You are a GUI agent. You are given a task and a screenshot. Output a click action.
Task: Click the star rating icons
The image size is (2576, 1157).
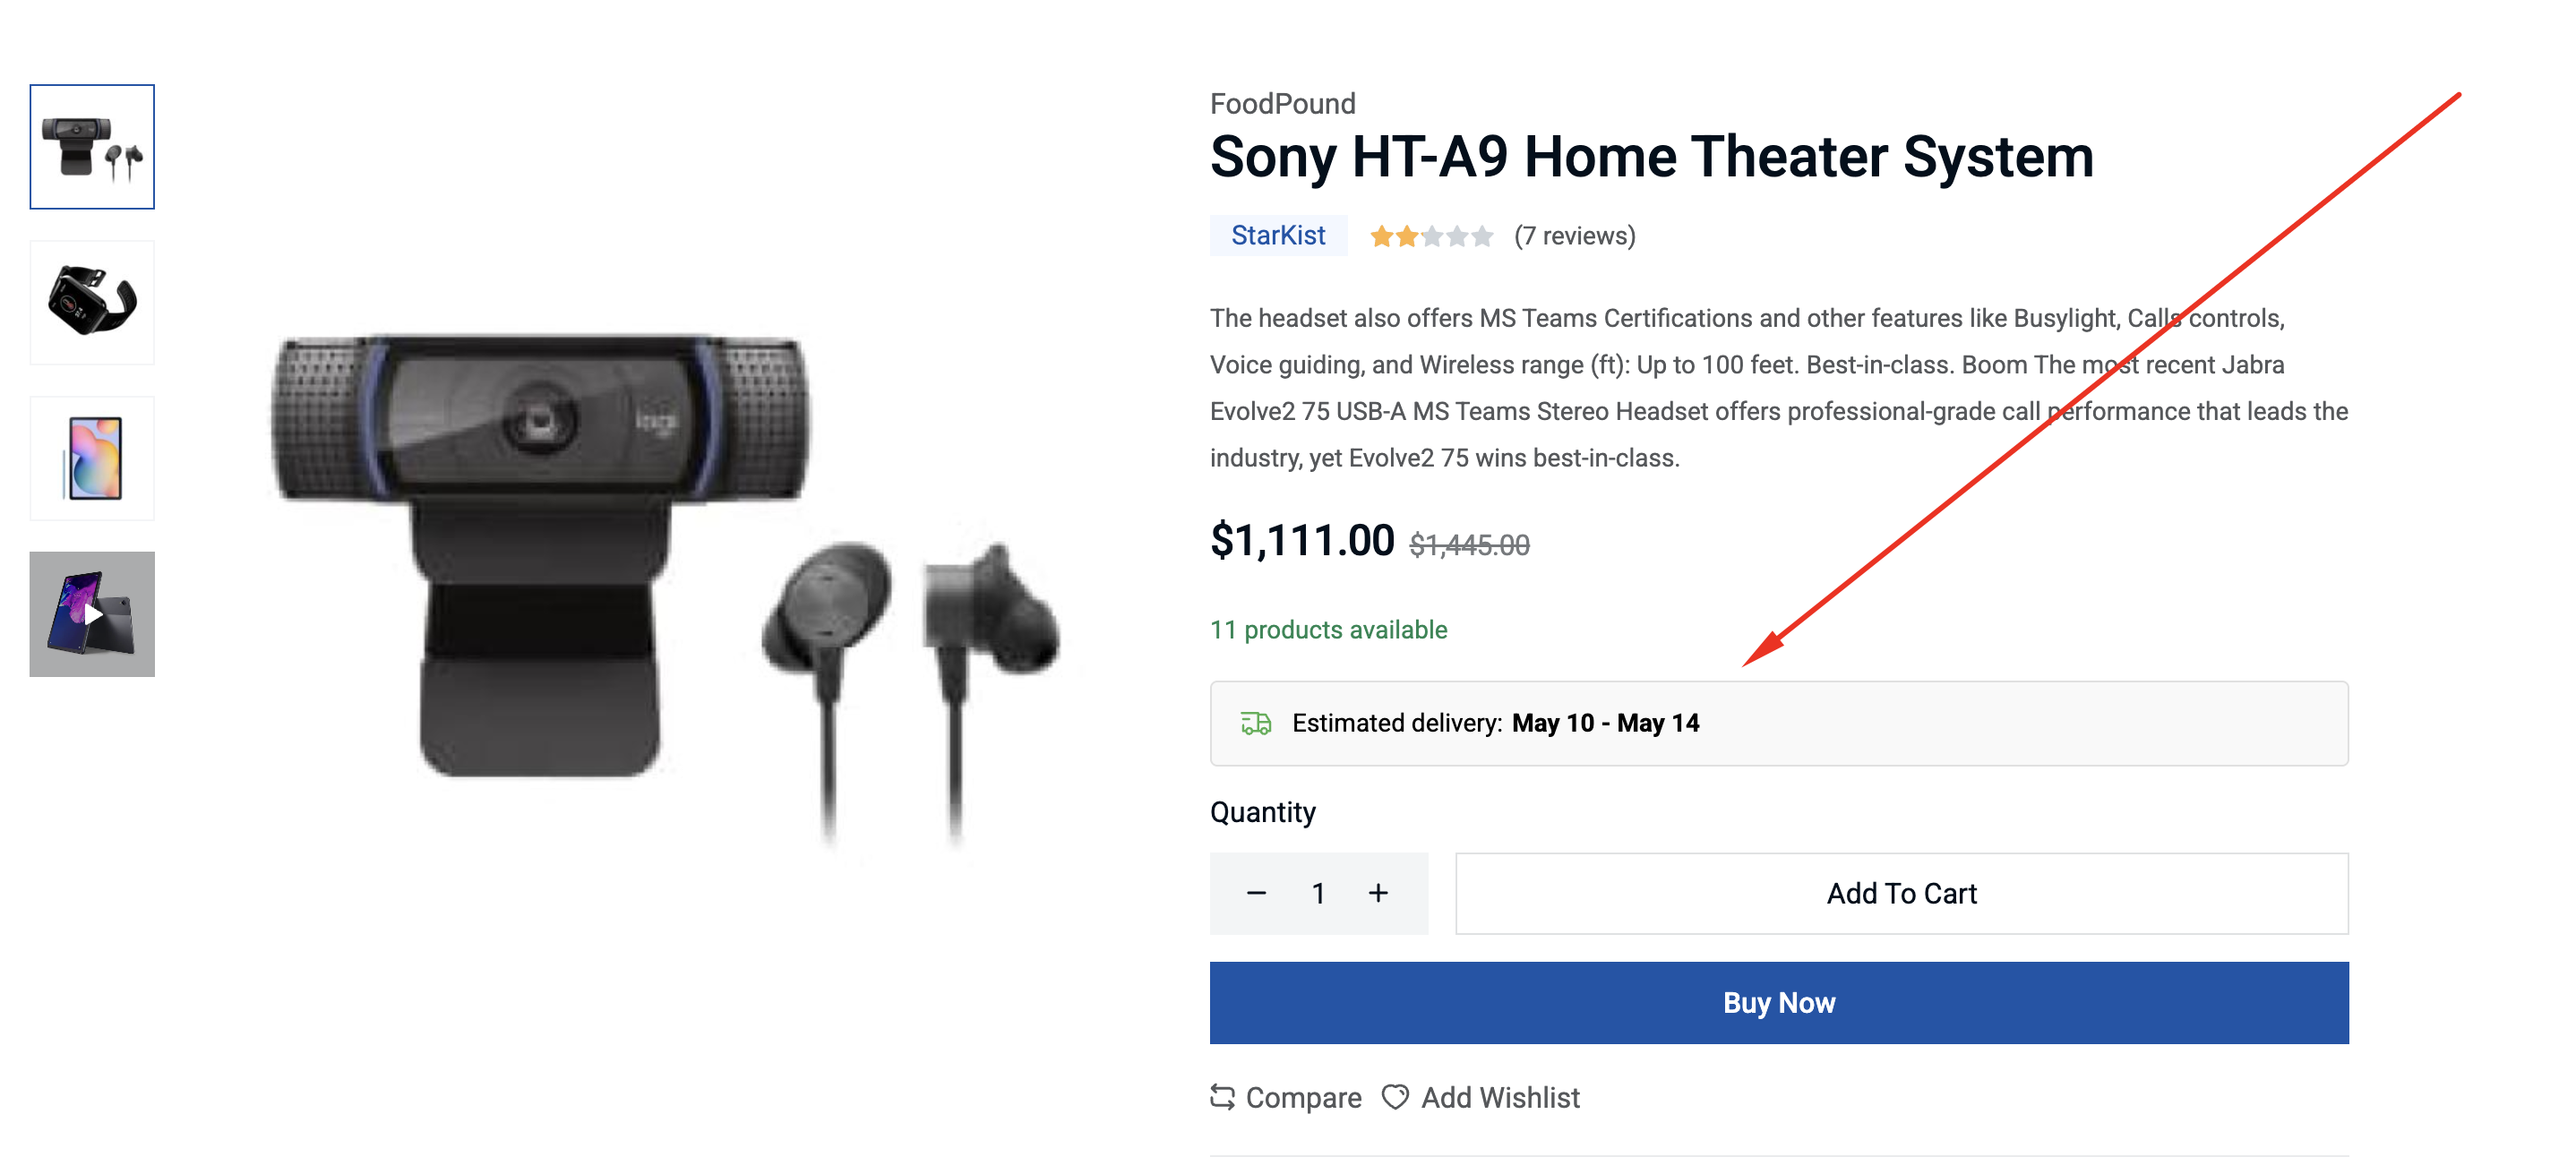tap(1431, 236)
